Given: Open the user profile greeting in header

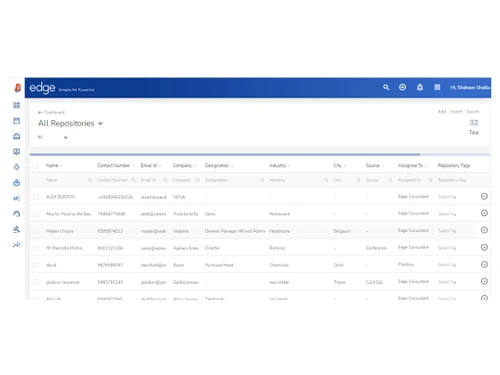Looking at the screenshot, I should 470,87.
